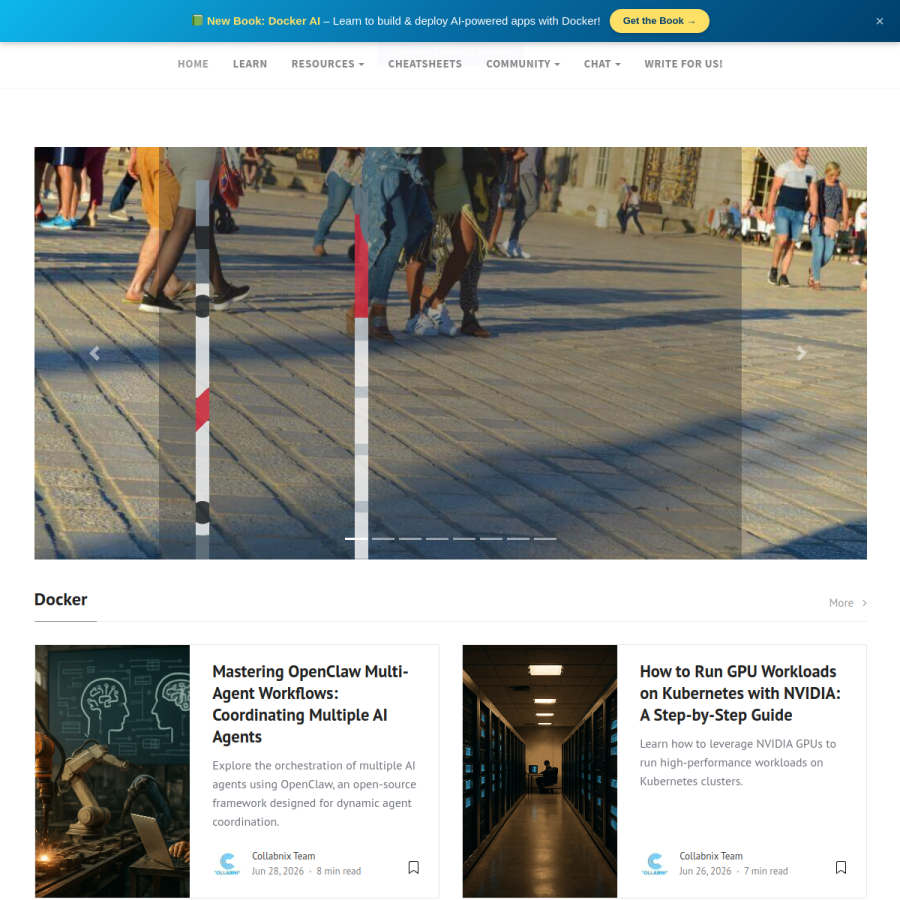
Task: Expand the Community dropdown menu
Action: [x=523, y=64]
